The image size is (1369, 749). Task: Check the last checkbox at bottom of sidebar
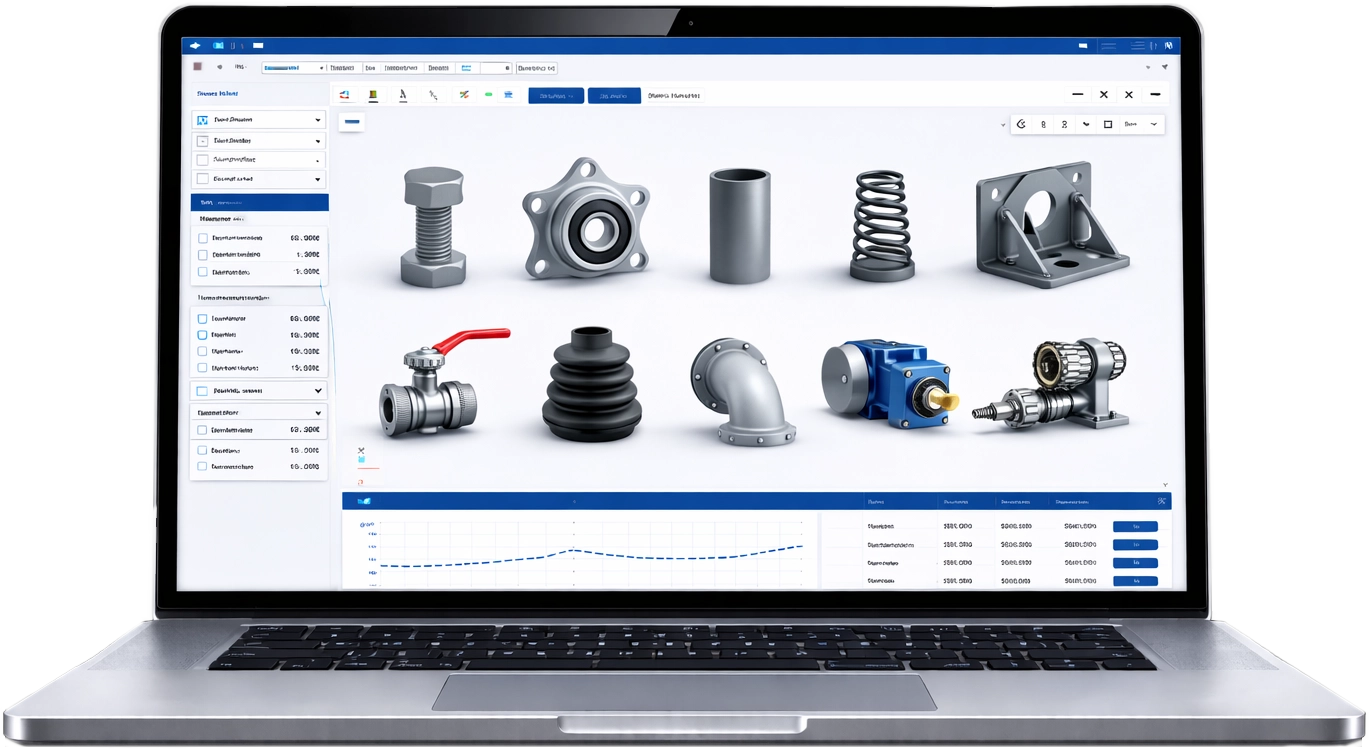click(203, 467)
